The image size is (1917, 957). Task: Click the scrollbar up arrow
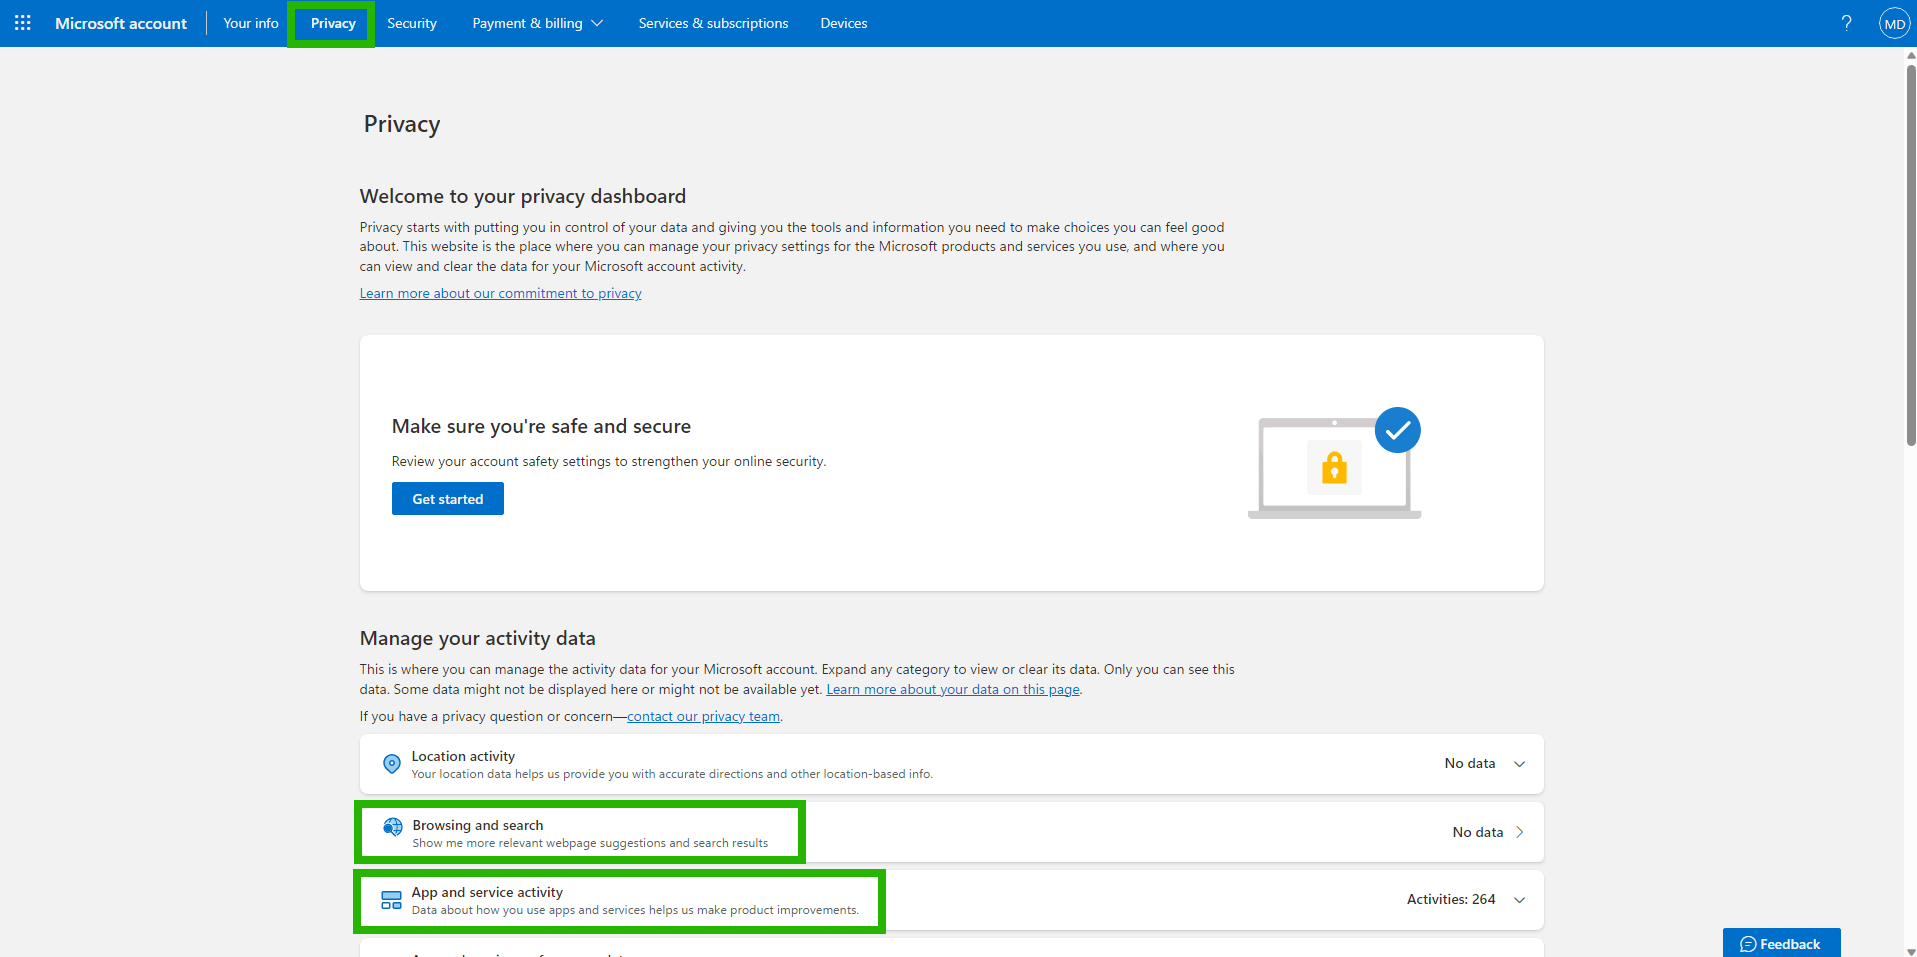coord(1911,55)
